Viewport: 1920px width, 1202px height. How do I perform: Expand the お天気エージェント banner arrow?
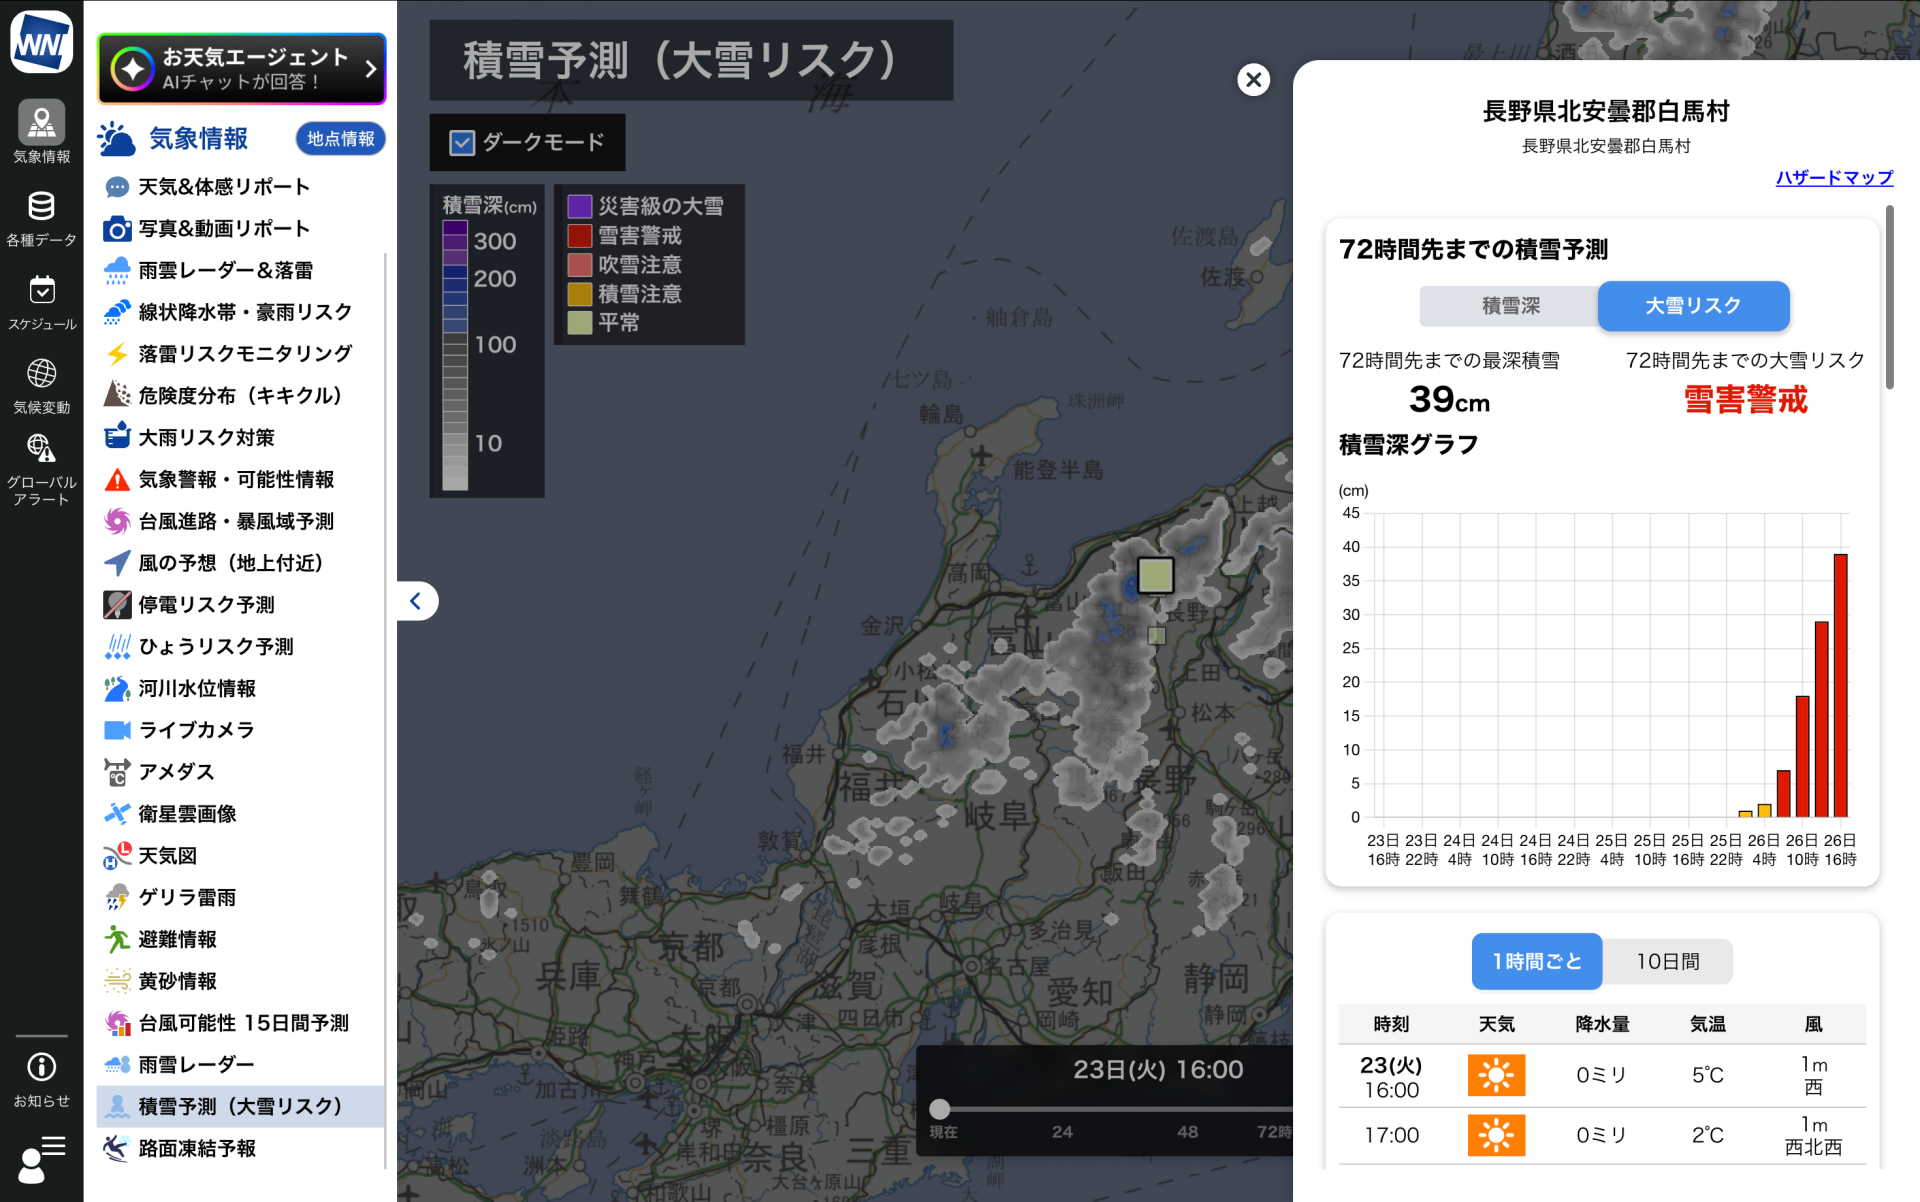371,69
